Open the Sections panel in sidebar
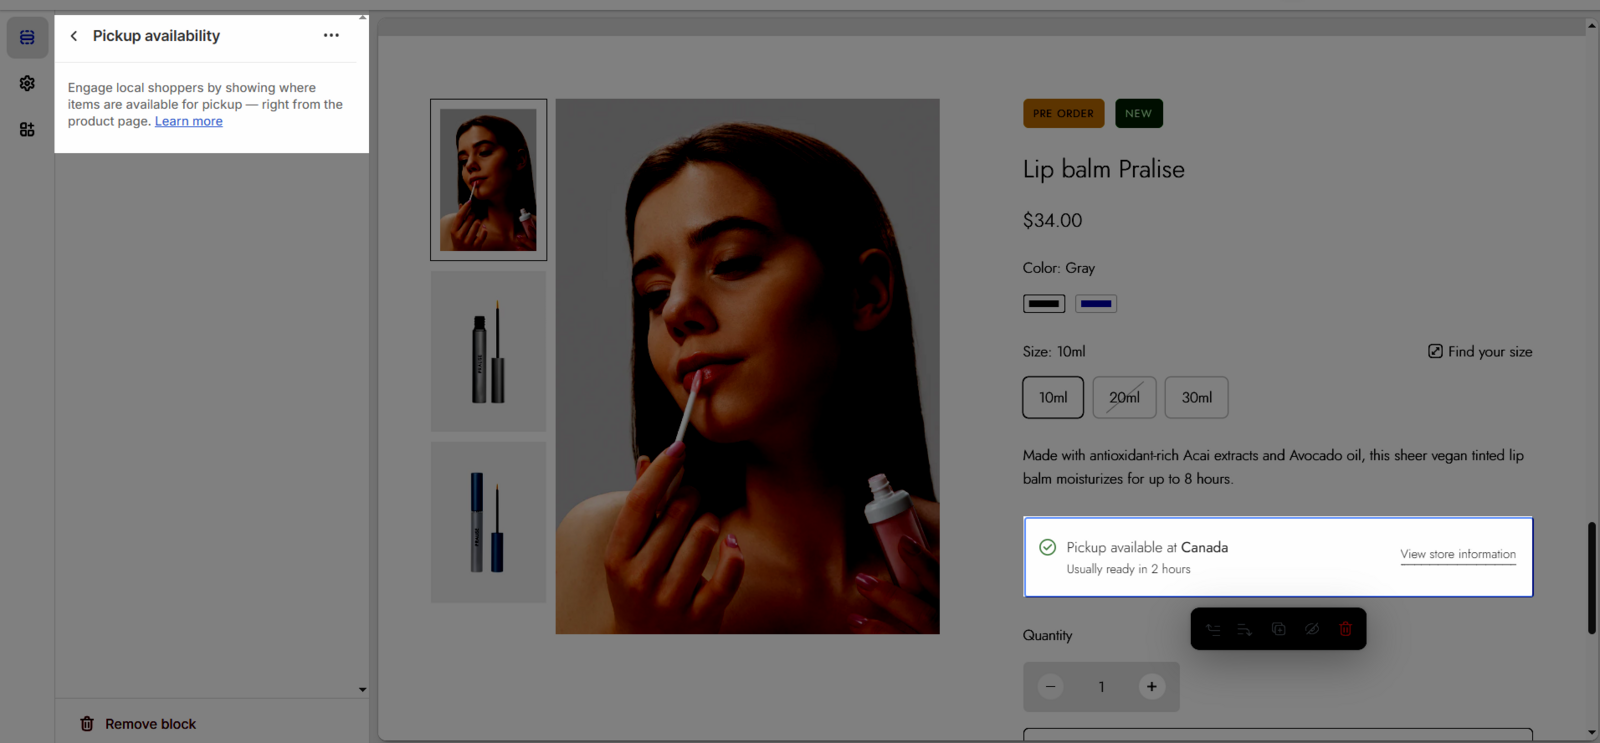 tap(27, 37)
